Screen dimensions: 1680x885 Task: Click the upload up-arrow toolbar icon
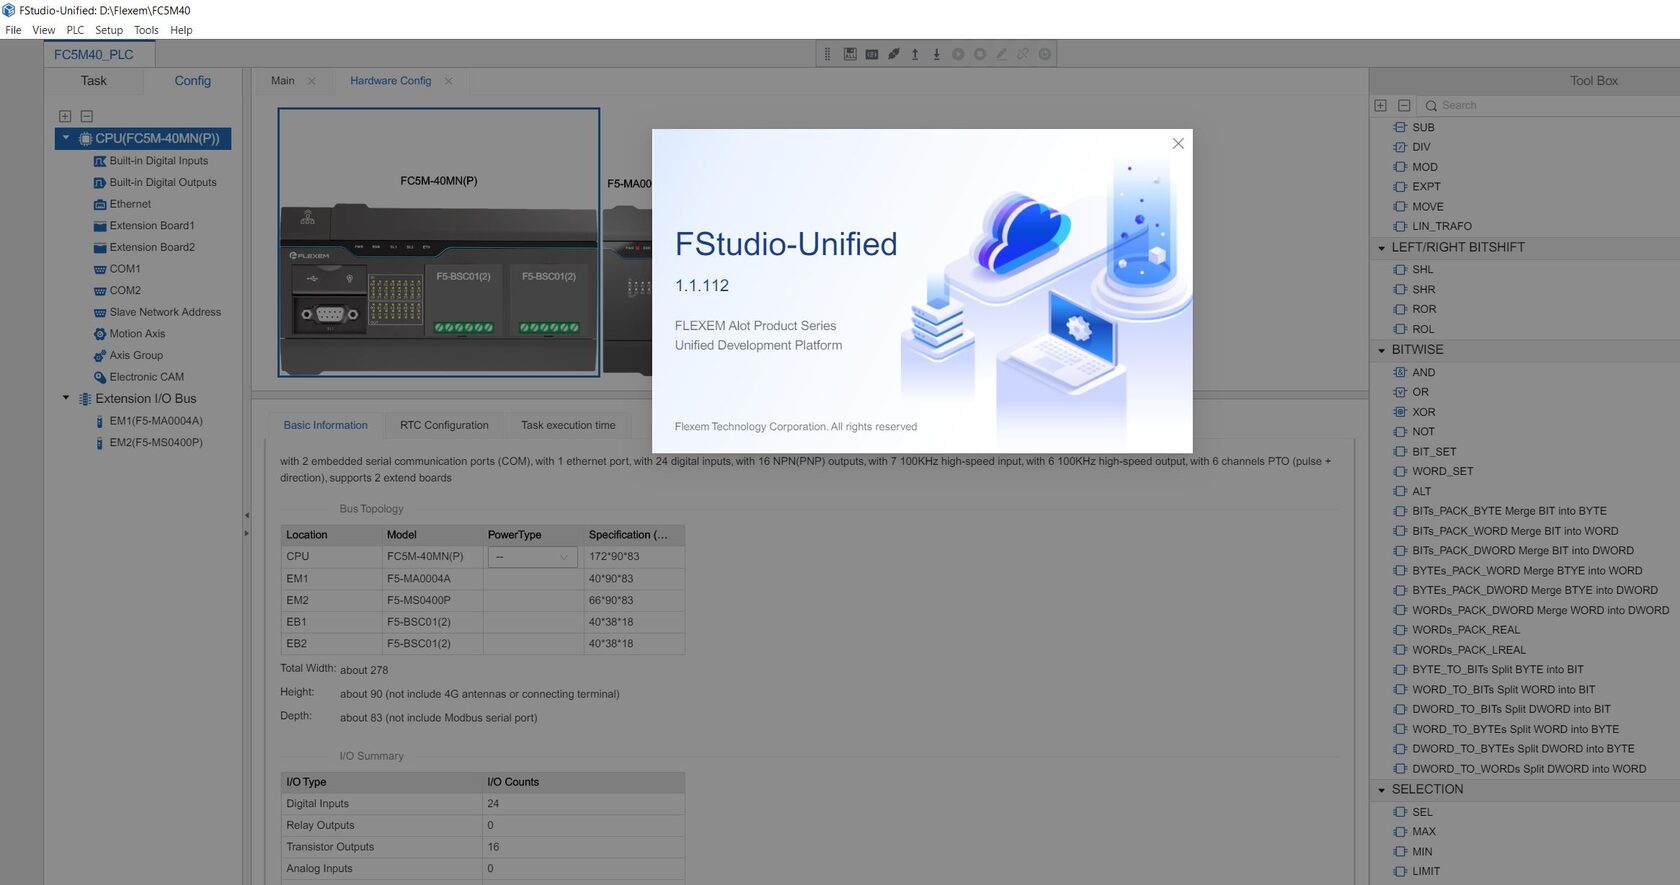[915, 54]
